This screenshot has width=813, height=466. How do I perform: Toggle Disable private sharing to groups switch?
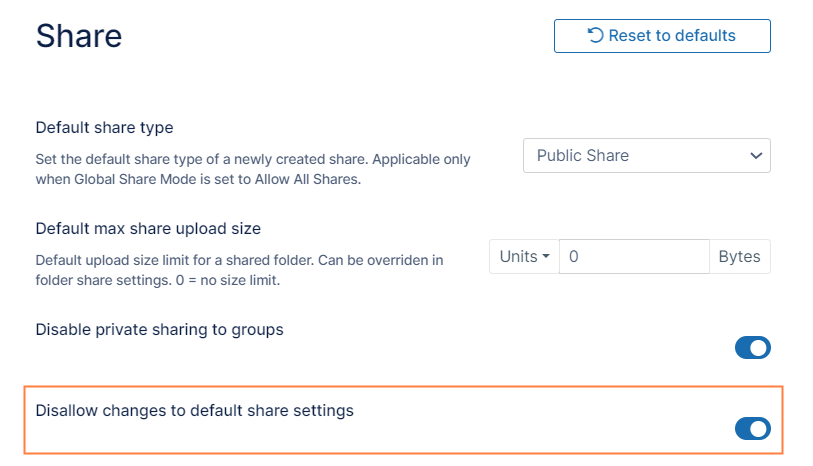tap(752, 347)
